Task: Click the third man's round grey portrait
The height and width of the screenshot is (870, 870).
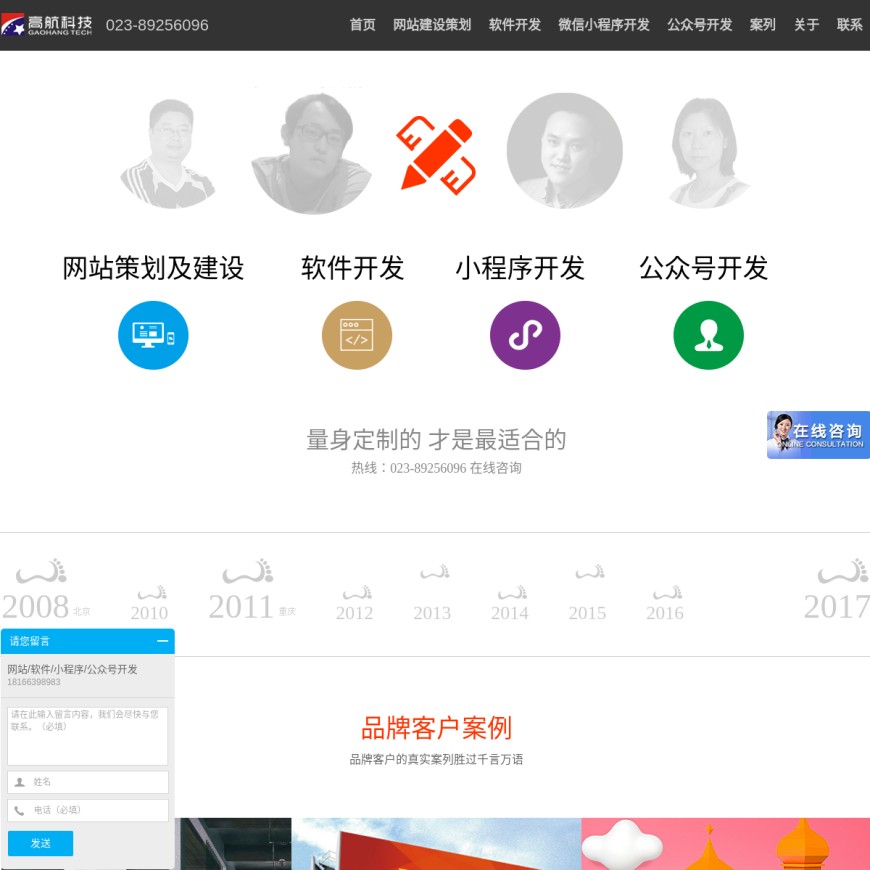Action: click(564, 151)
